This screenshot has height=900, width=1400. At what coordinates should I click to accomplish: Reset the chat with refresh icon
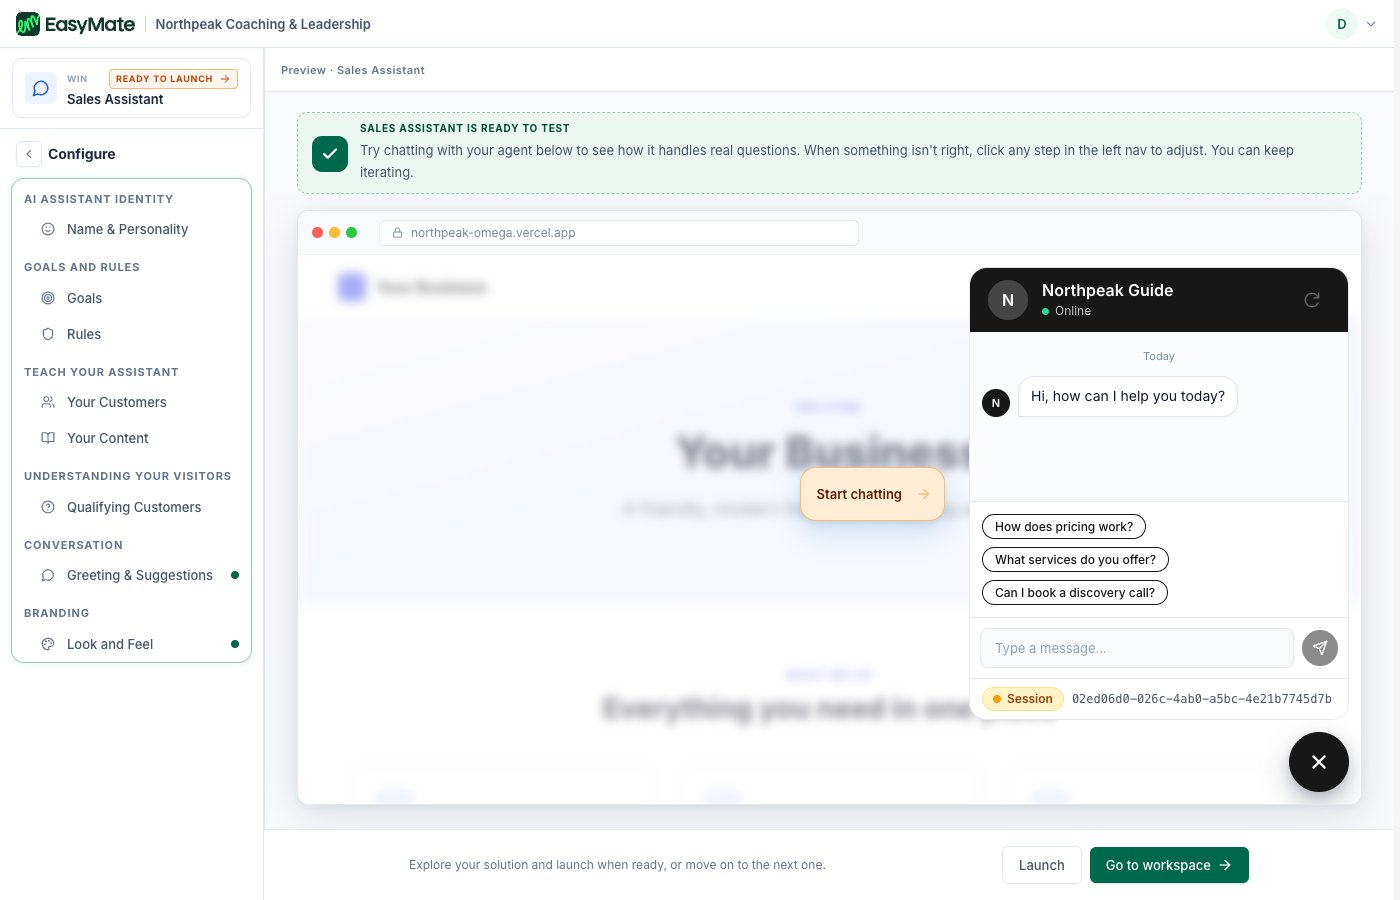[x=1312, y=299]
